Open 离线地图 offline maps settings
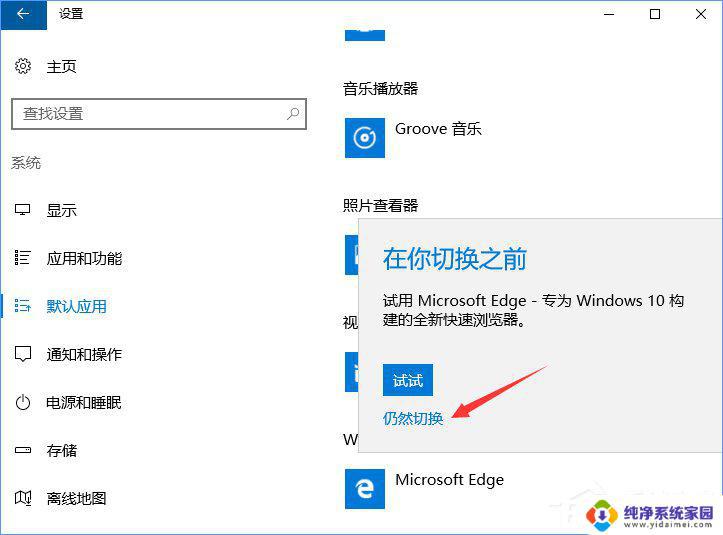The width and height of the screenshot is (723, 535). click(x=77, y=498)
